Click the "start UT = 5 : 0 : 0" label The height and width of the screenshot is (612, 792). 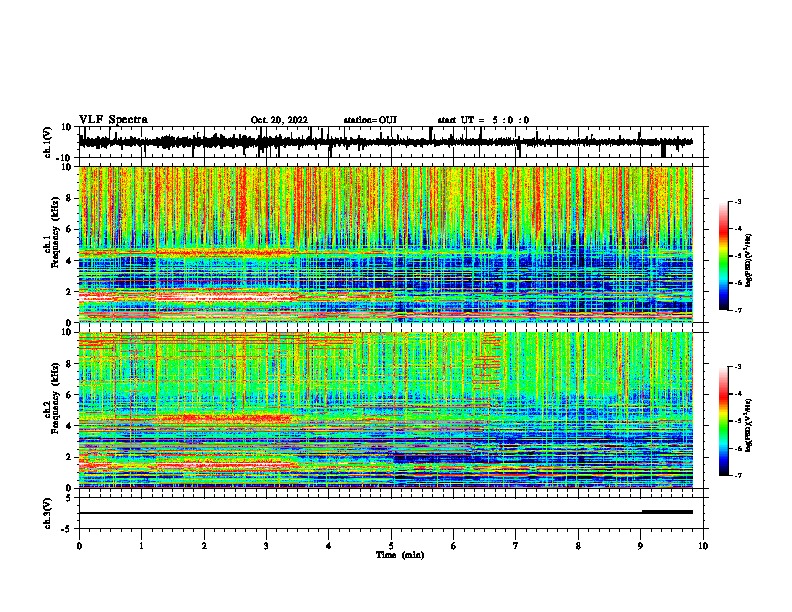pos(483,120)
